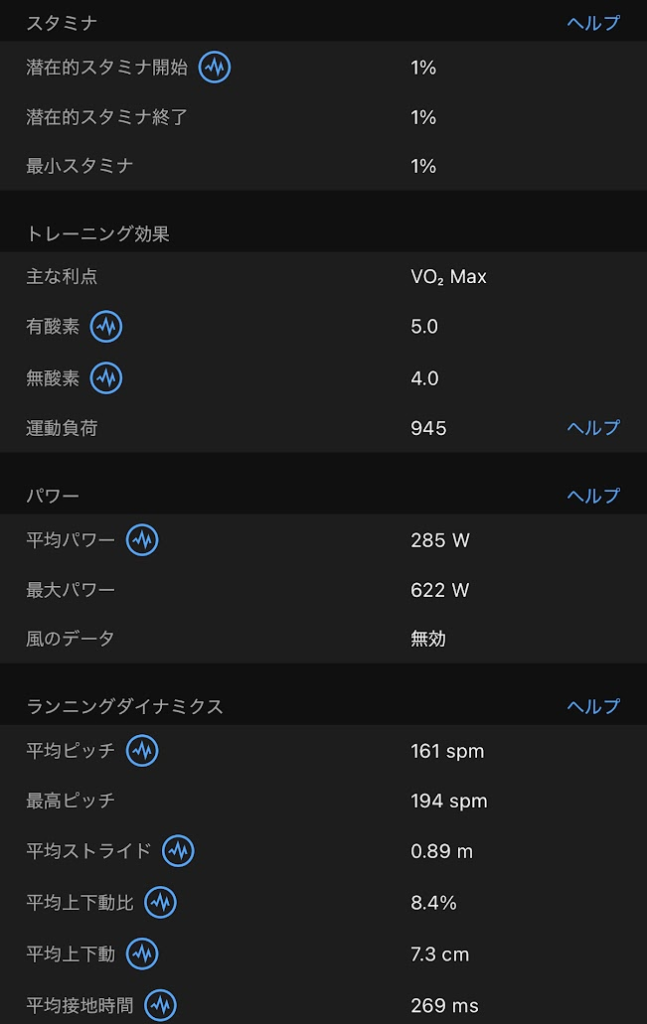Screen dimensions: 647x1024
Task: Tap the 最小スタミナ row
Action: 323,166
